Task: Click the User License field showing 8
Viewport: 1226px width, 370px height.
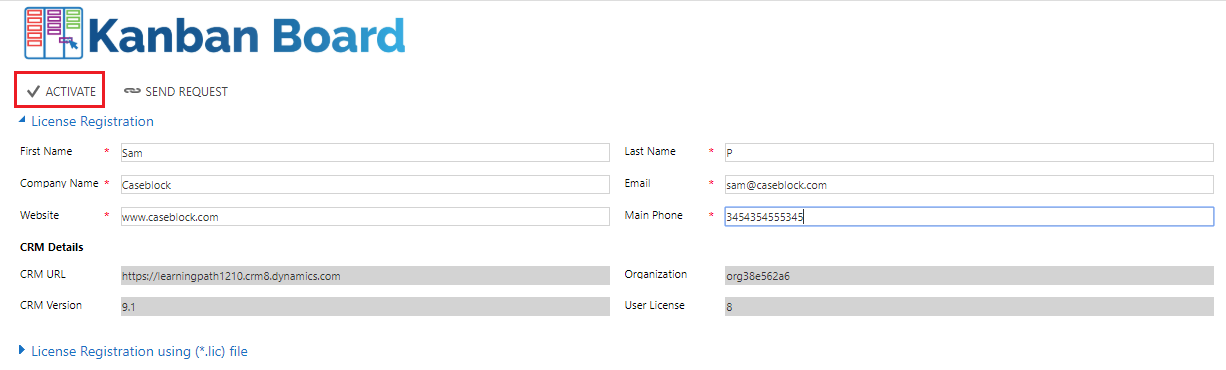Action: coord(969,307)
